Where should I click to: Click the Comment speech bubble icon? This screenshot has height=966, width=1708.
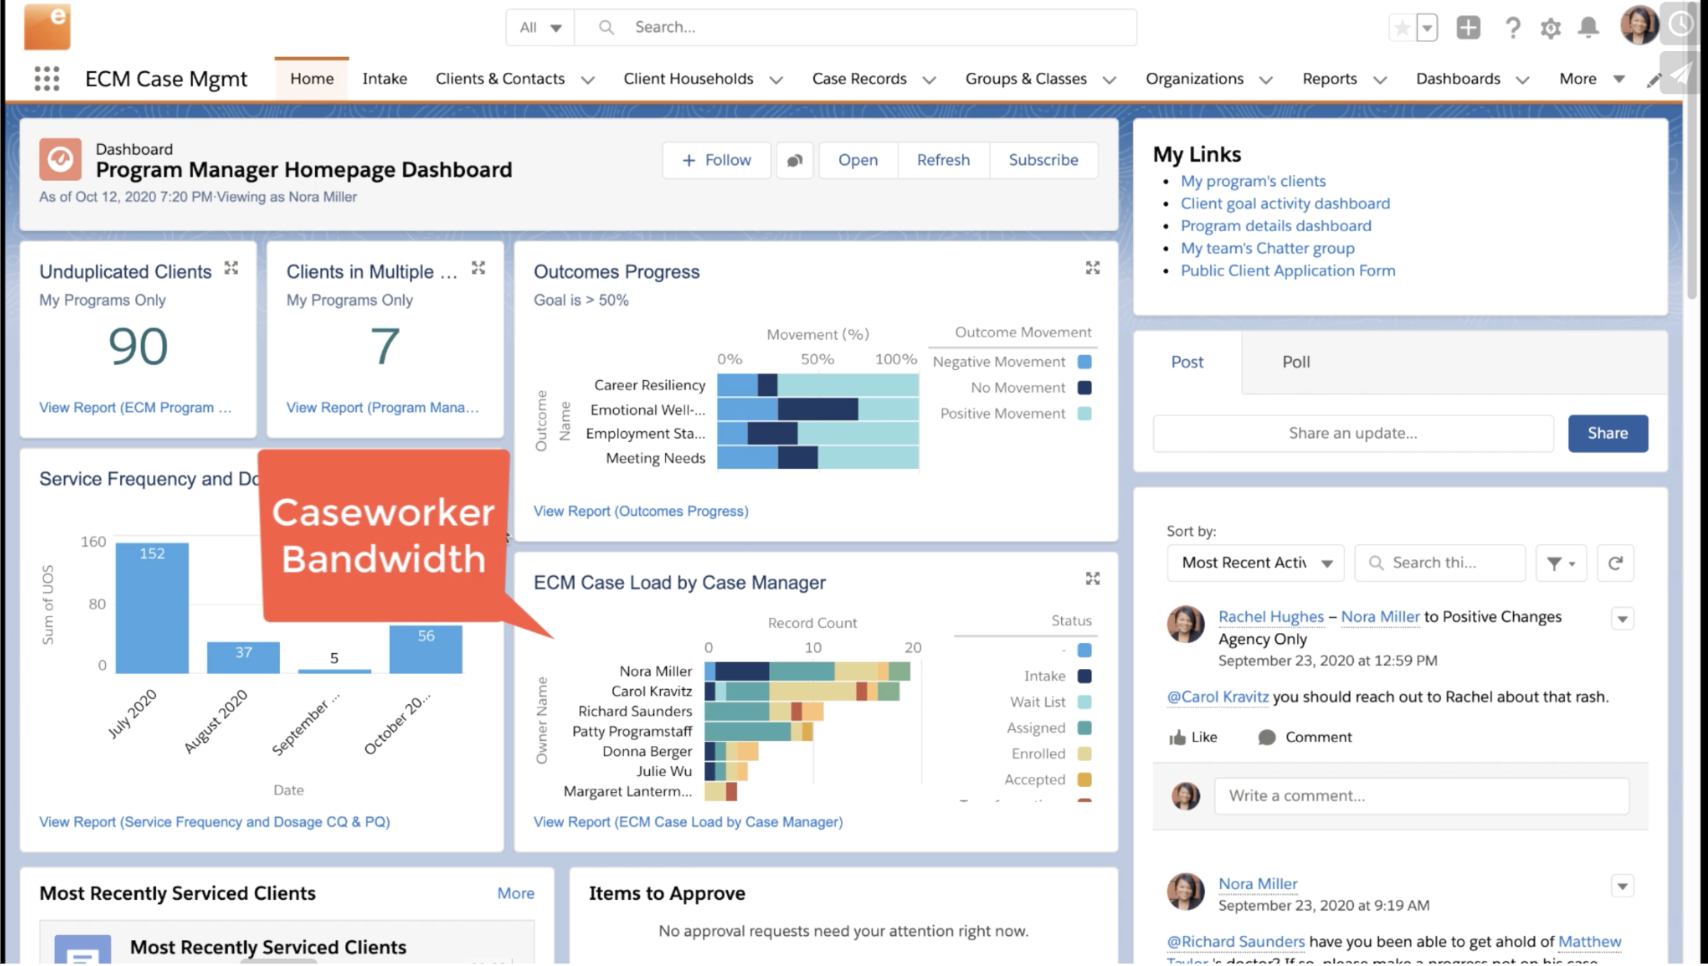(x=1266, y=737)
